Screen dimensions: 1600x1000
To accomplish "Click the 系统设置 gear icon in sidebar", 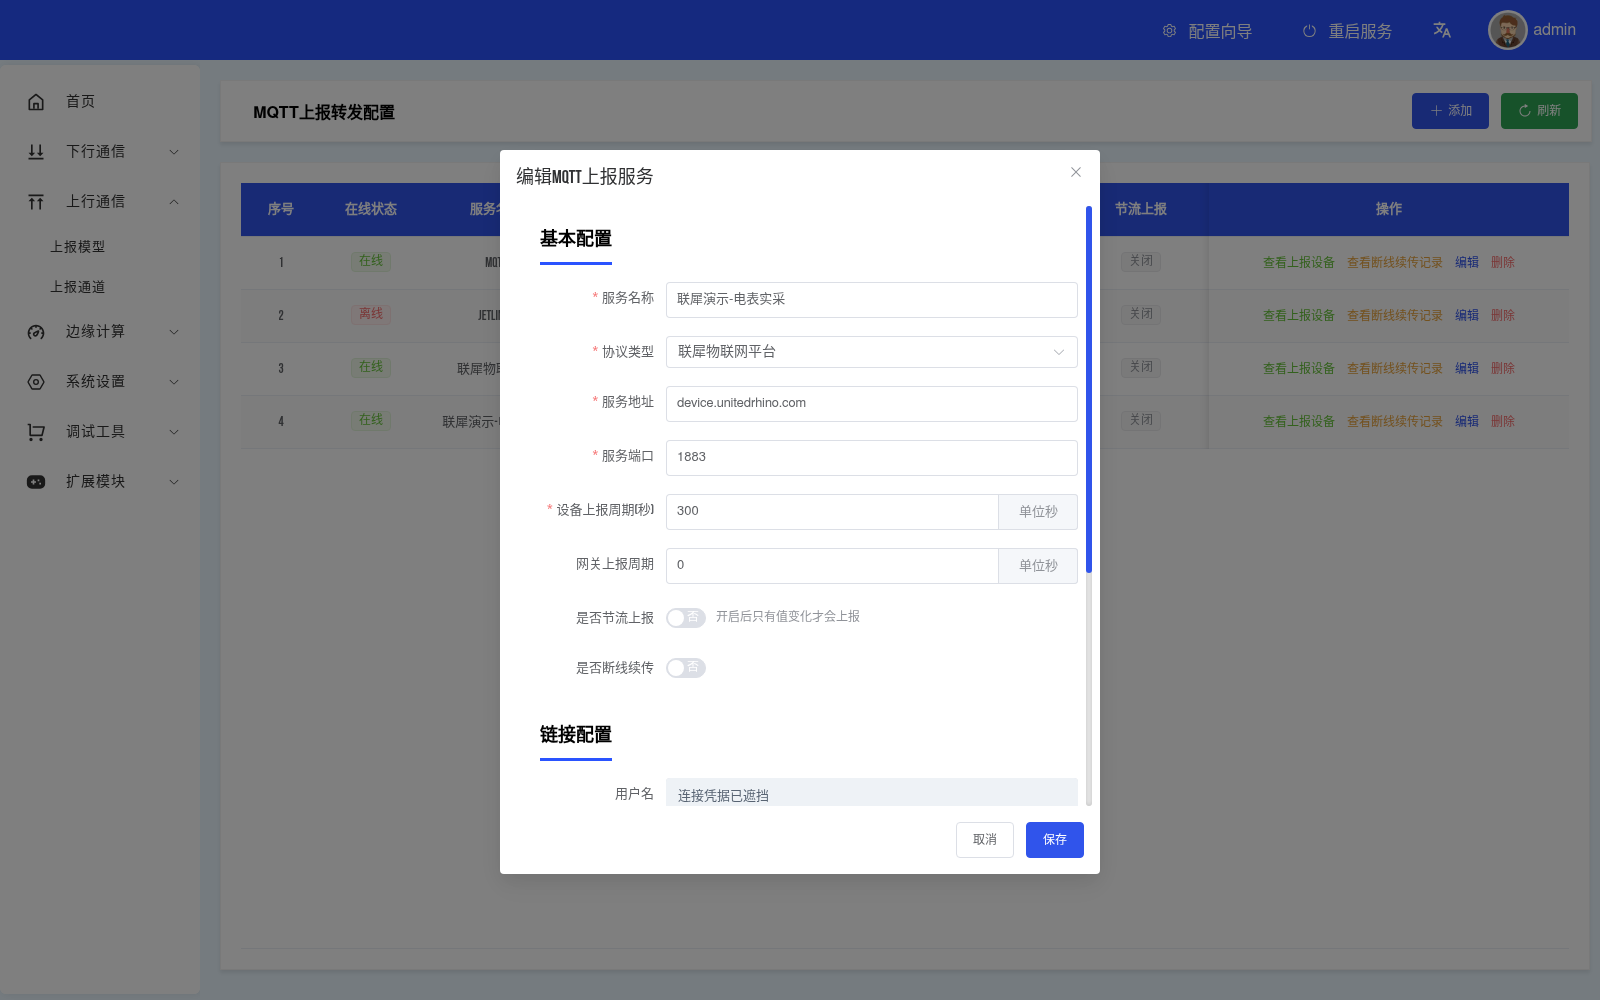I will [x=36, y=382].
